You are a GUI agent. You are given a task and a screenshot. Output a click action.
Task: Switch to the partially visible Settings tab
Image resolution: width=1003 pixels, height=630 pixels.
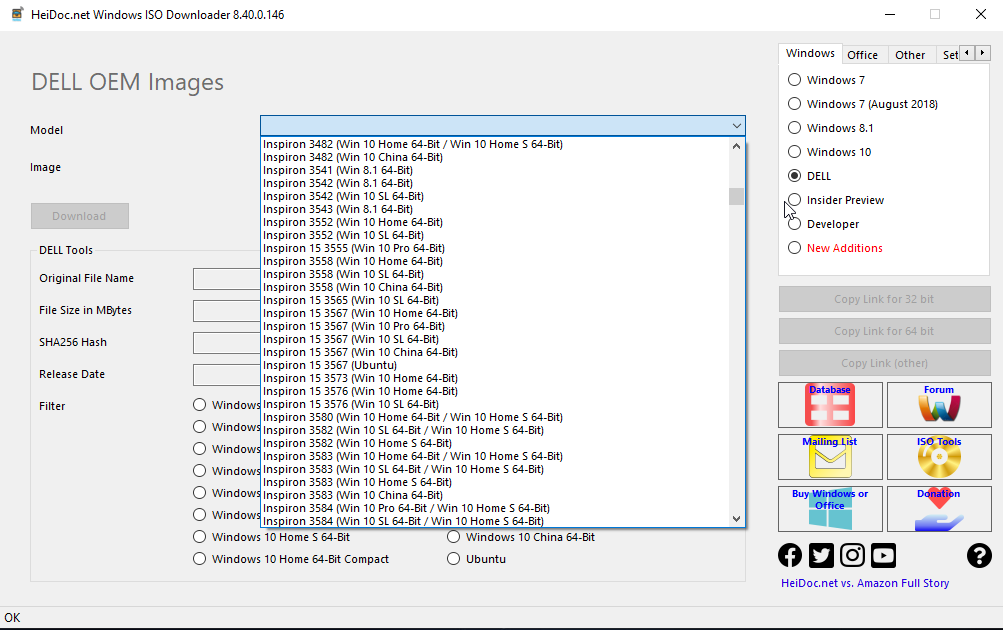(x=950, y=55)
